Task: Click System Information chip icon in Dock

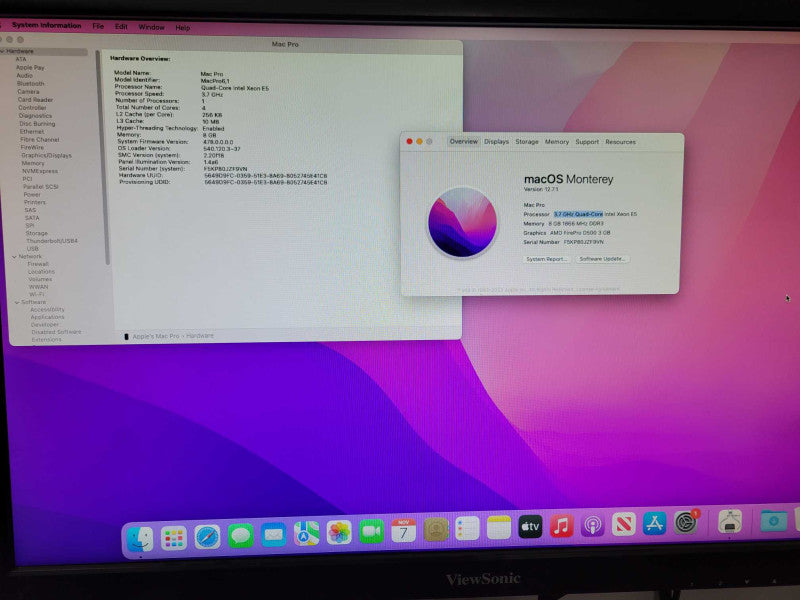Action: coord(730,521)
